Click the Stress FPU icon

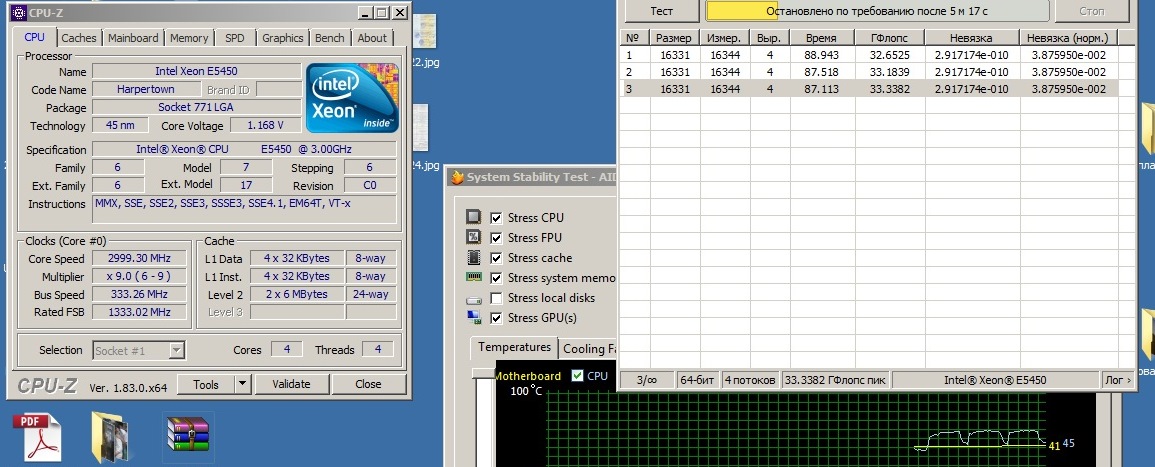coord(474,237)
